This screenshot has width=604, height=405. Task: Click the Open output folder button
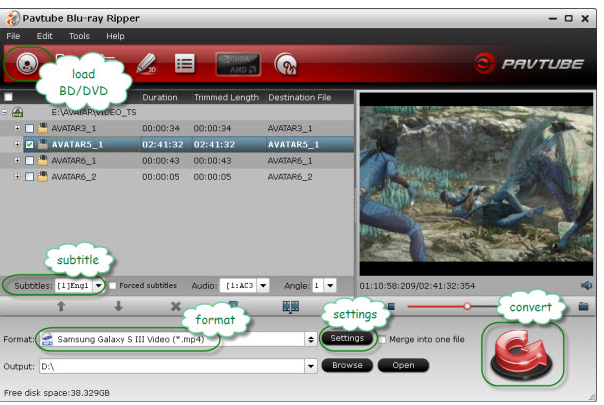click(x=403, y=365)
